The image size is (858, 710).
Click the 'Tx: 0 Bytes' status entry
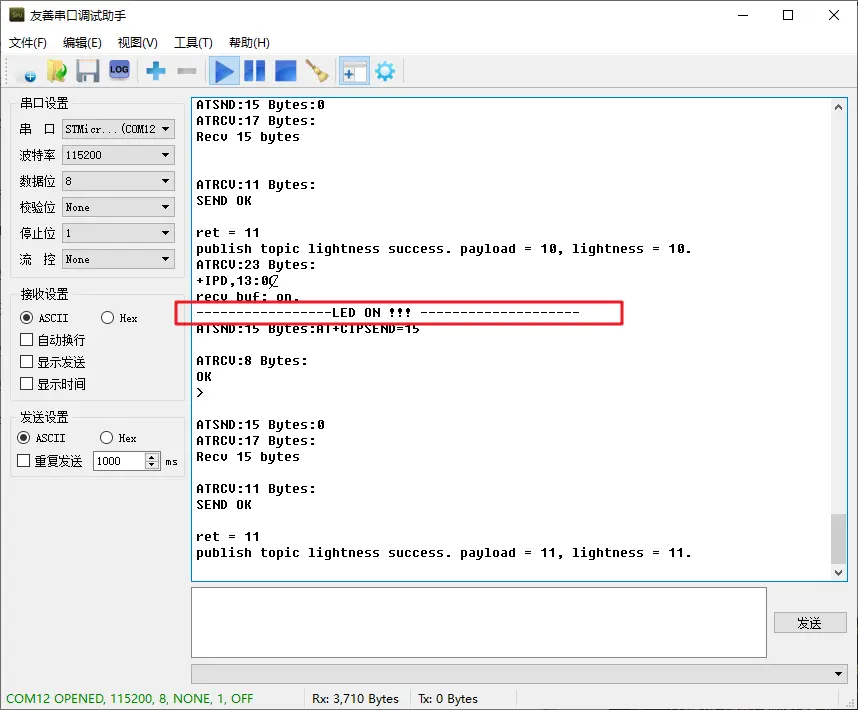click(448, 699)
